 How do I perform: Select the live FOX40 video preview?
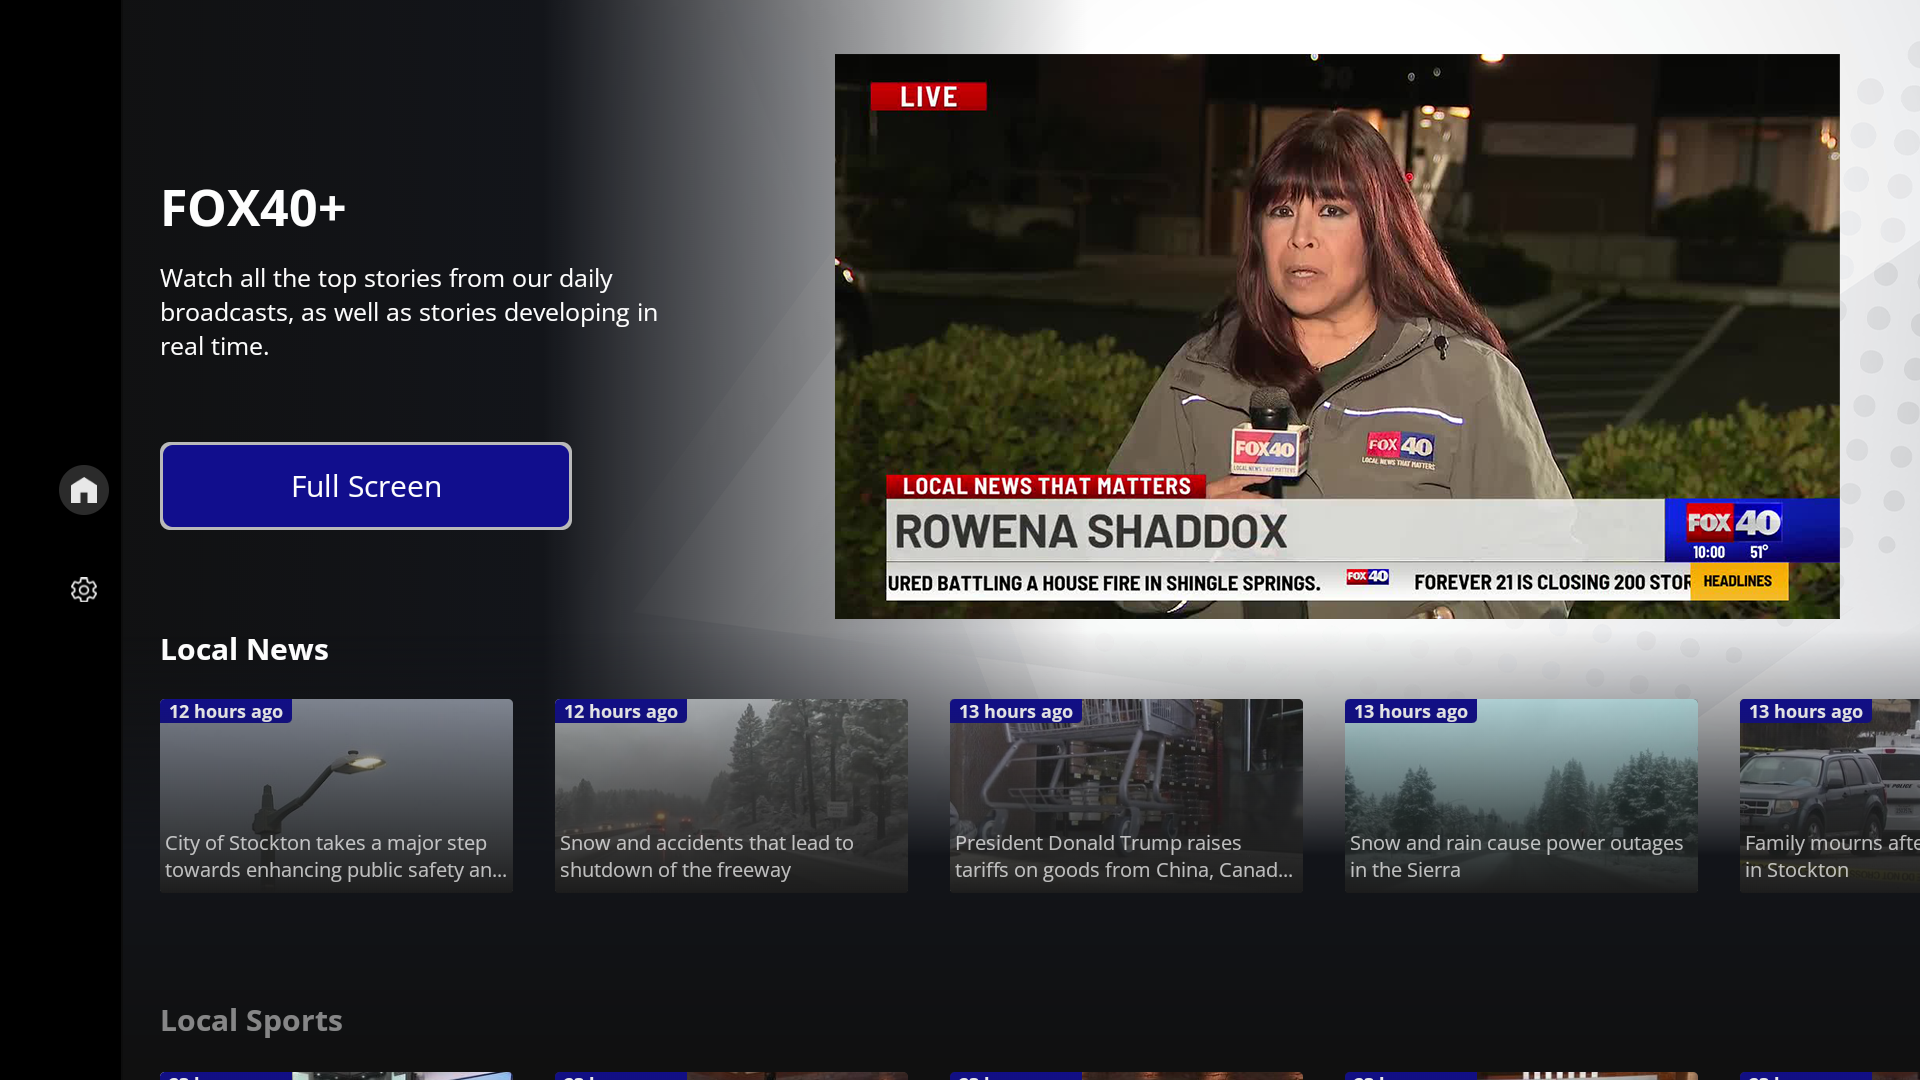click(1337, 336)
